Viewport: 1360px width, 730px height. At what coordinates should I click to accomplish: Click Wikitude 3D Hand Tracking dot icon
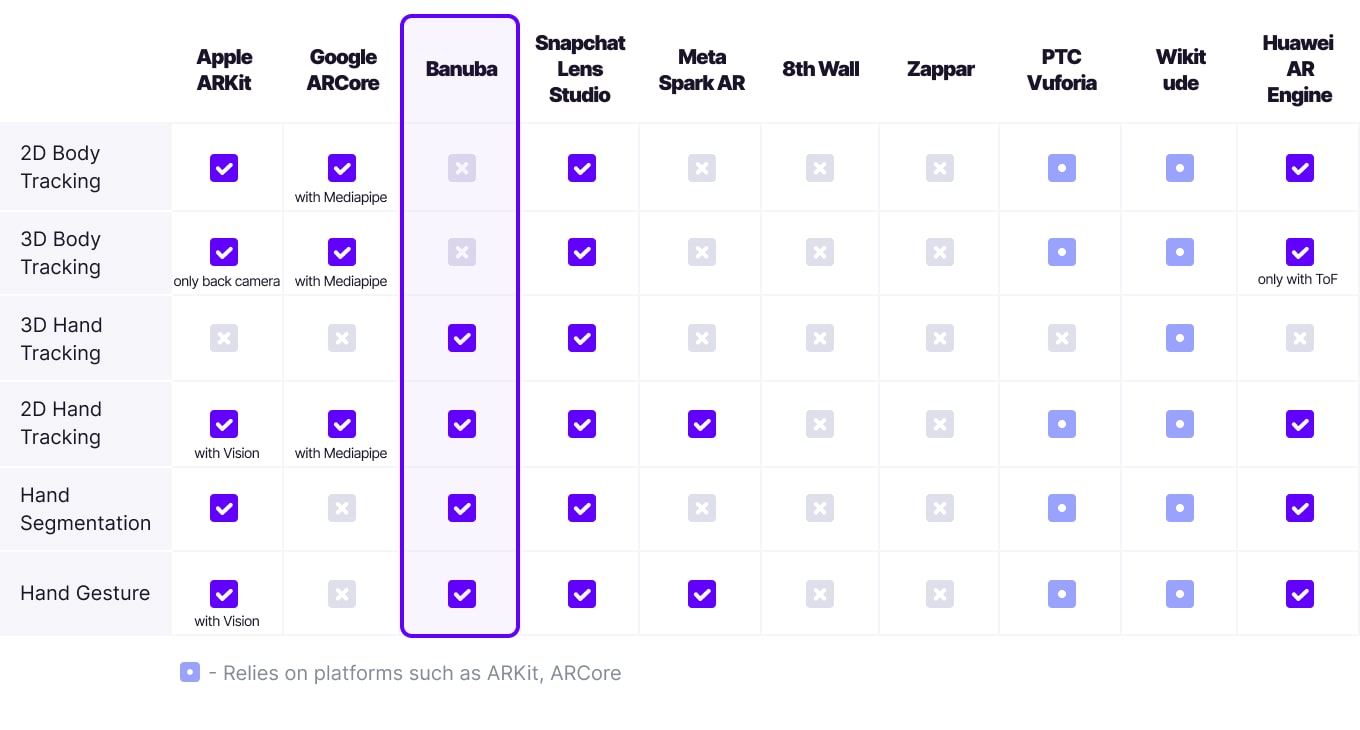point(1180,338)
